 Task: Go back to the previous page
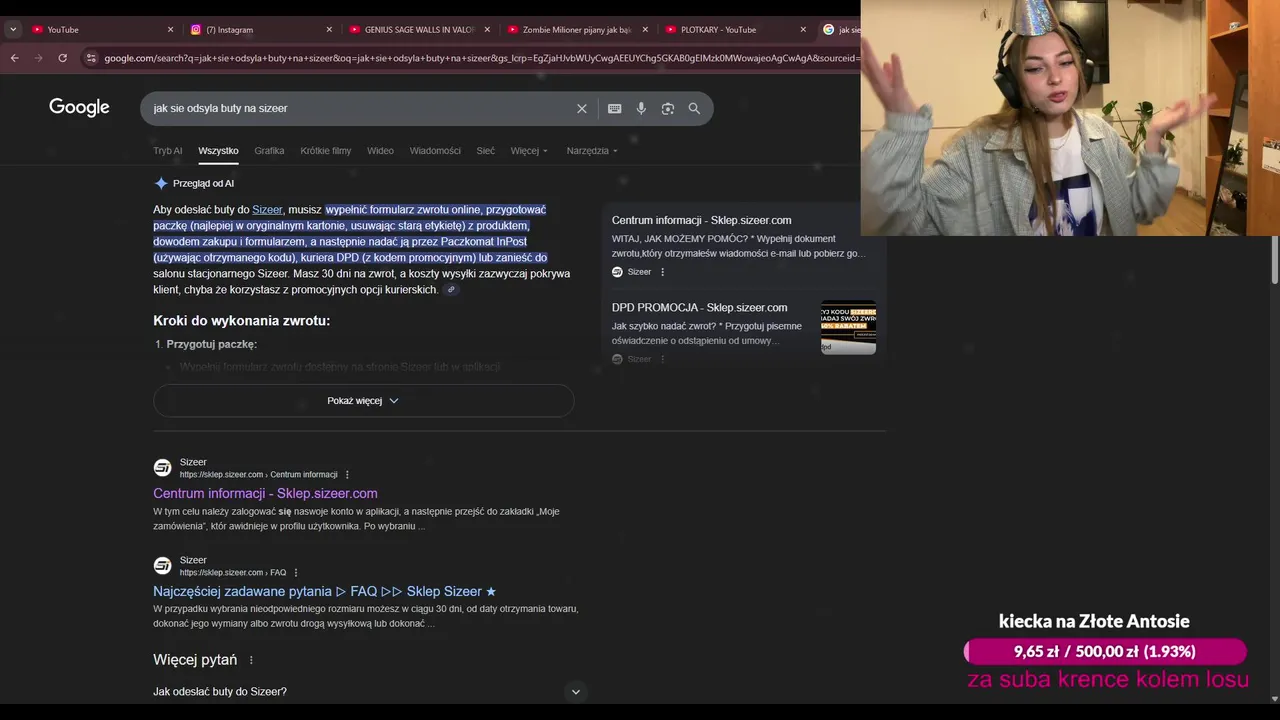[x=14, y=58]
